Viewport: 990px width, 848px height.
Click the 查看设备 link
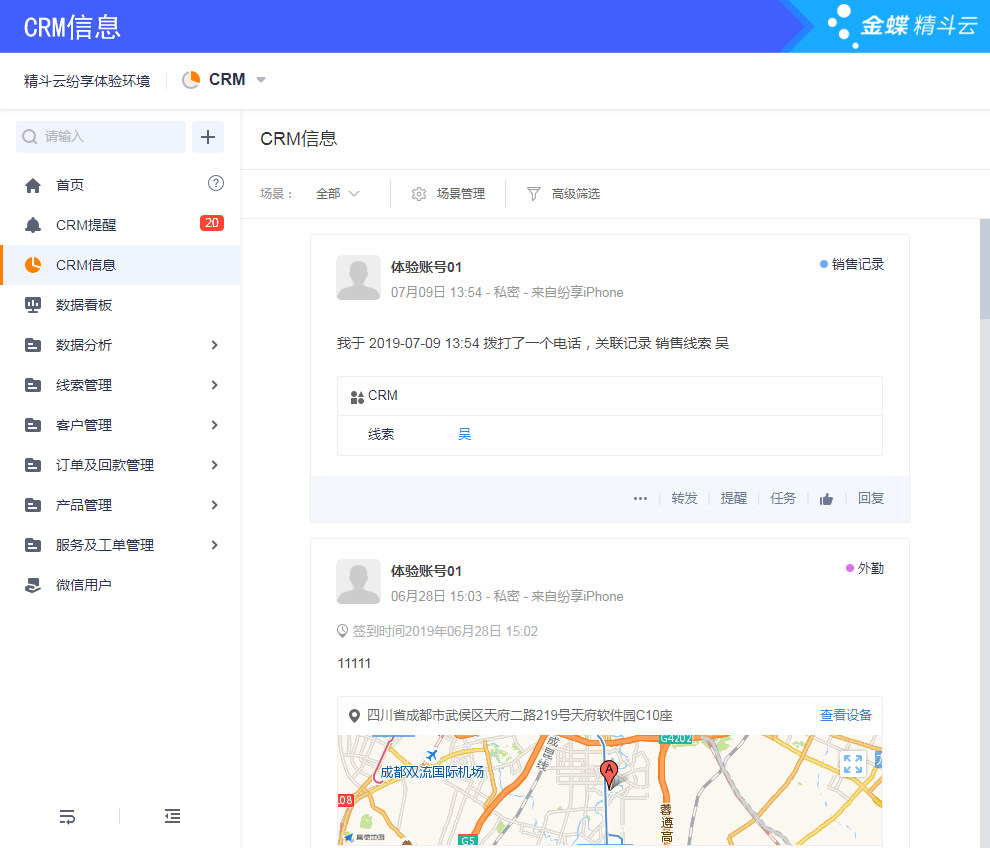pyautogui.click(x=845, y=715)
